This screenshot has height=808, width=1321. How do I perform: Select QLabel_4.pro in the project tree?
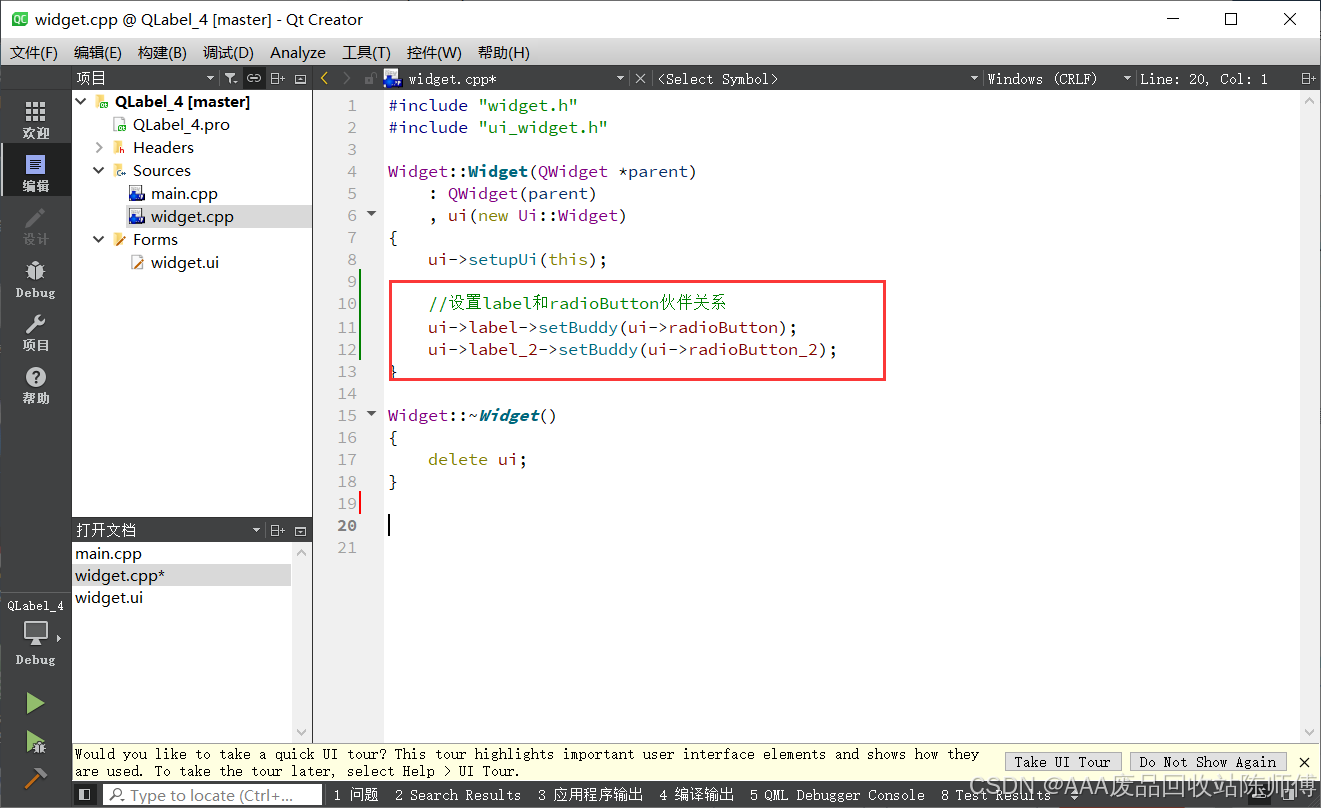pyautogui.click(x=180, y=125)
